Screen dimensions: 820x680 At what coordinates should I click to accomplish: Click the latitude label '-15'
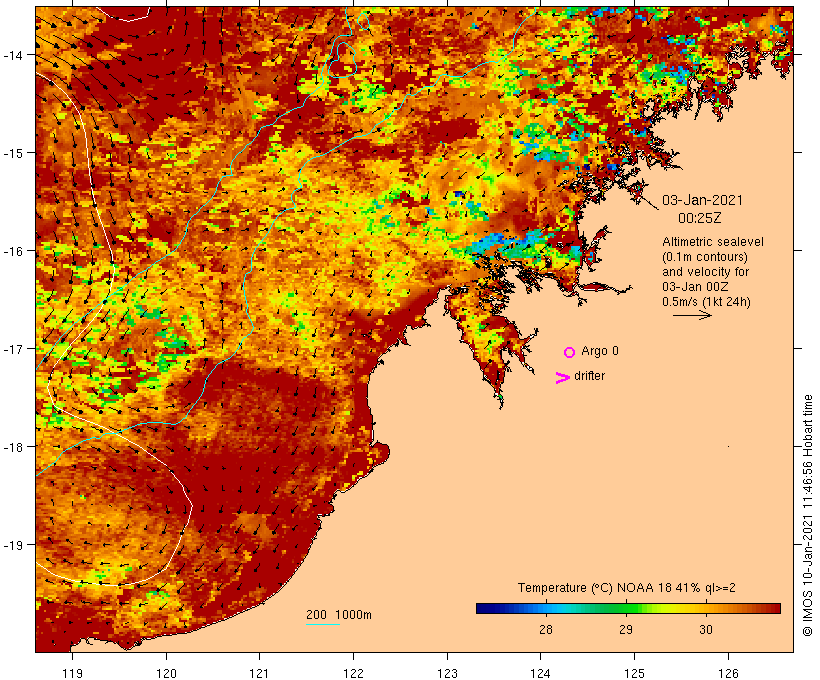(x=13, y=153)
